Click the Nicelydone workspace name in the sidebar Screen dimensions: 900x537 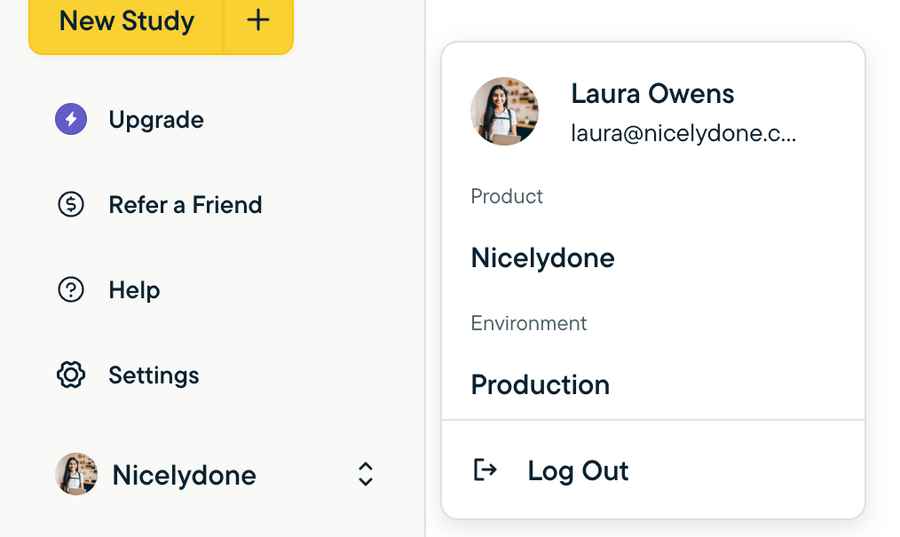click(184, 476)
